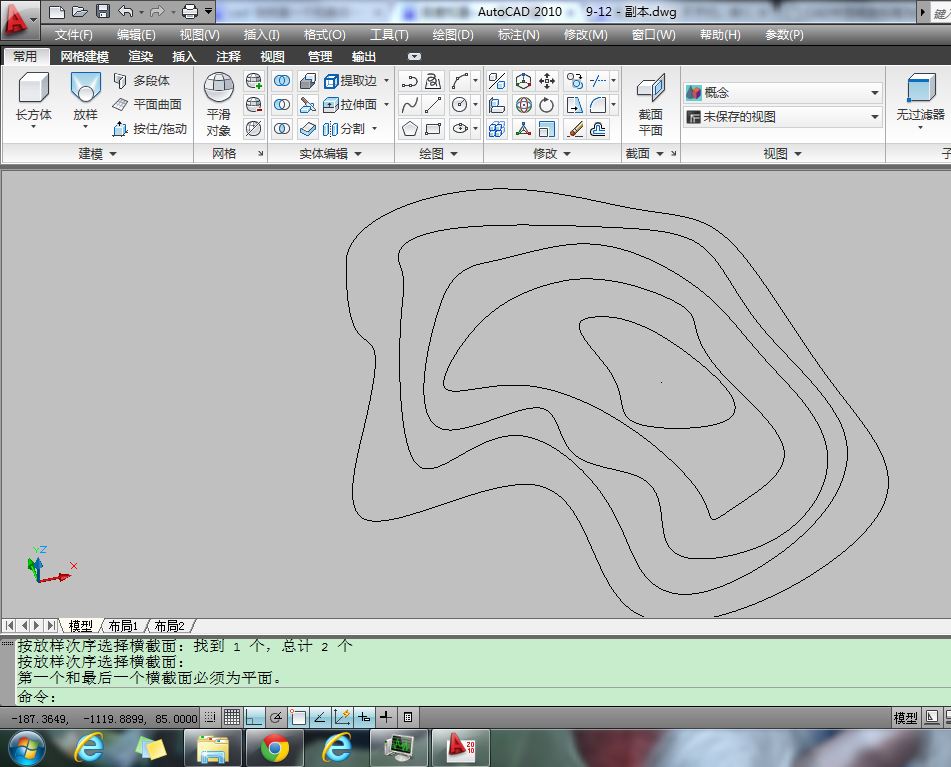The width and height of the screenshot is (951, 767).
Task: Toggle lineweight display in status bar
Action: [x=386, y=718]
